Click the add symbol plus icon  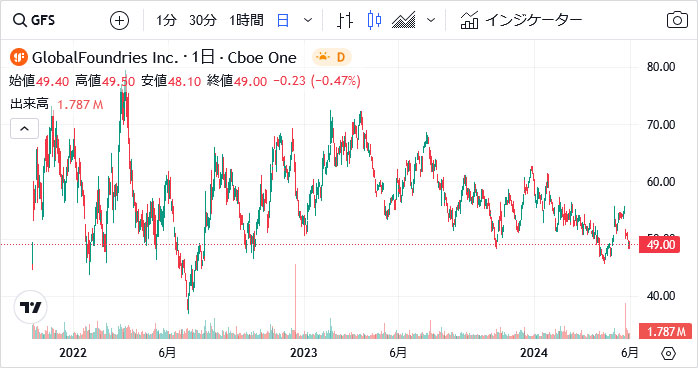119,20
